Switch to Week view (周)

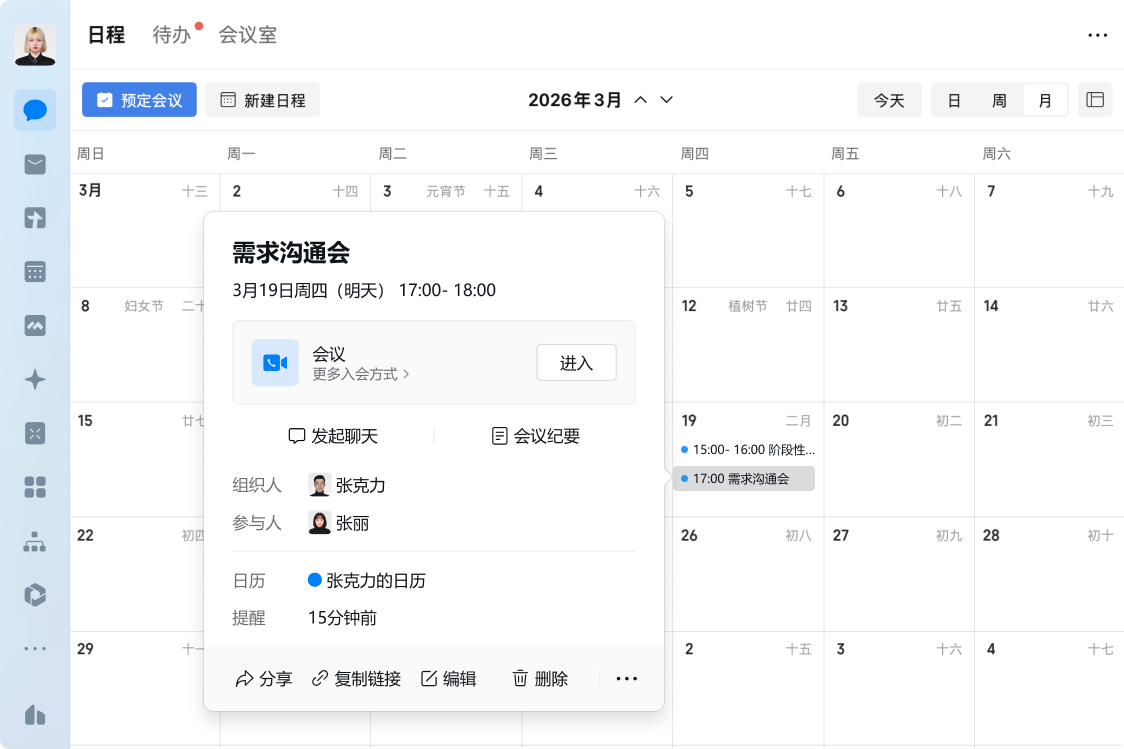pyautogui.click(x=999, y=101)
